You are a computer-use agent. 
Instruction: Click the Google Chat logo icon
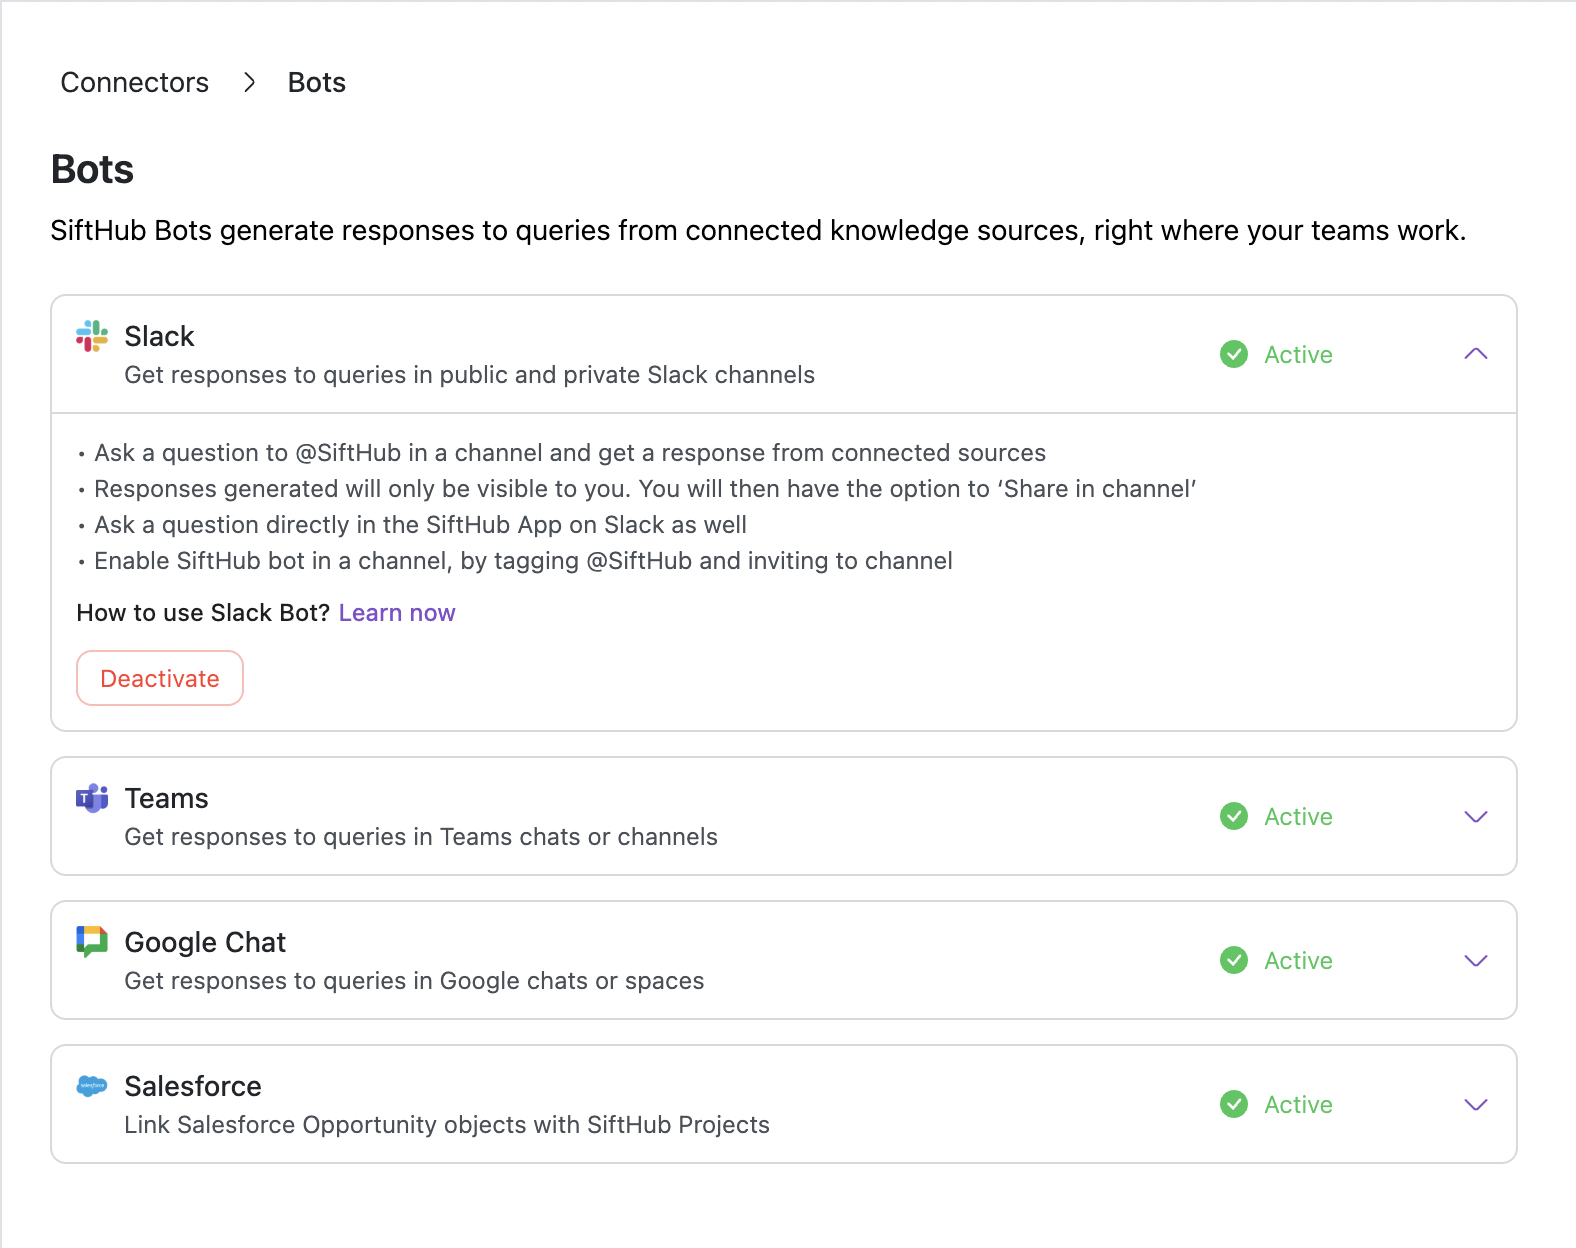point(92,941)
